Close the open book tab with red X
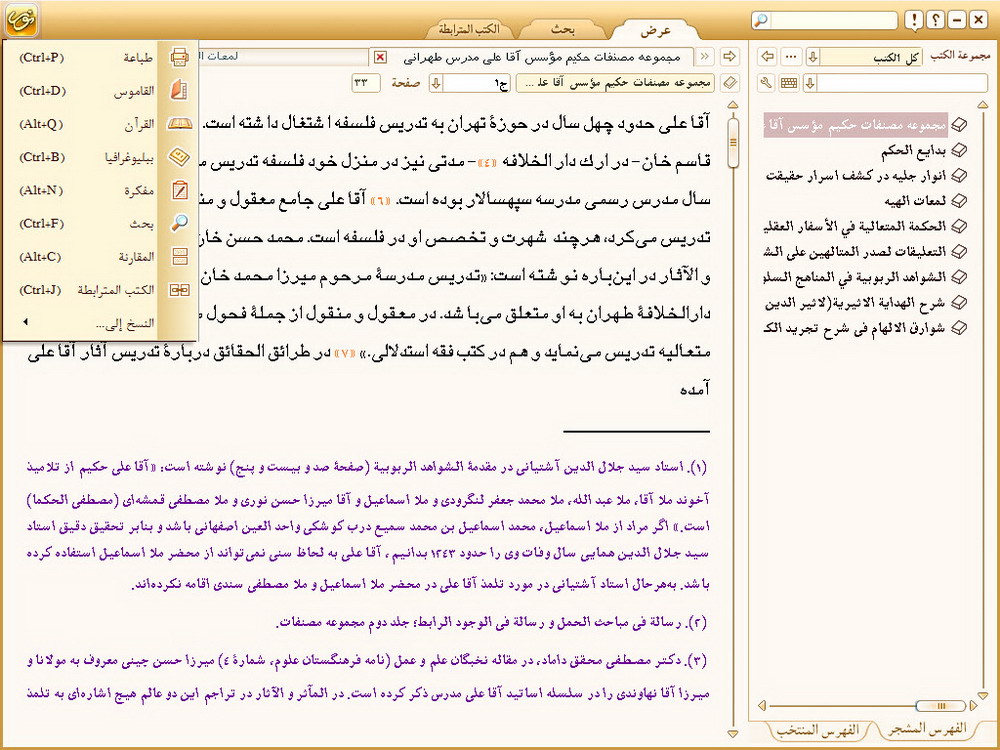Image resolution: width=1000 pixels, height=750 pixels. tap(379, 57)
